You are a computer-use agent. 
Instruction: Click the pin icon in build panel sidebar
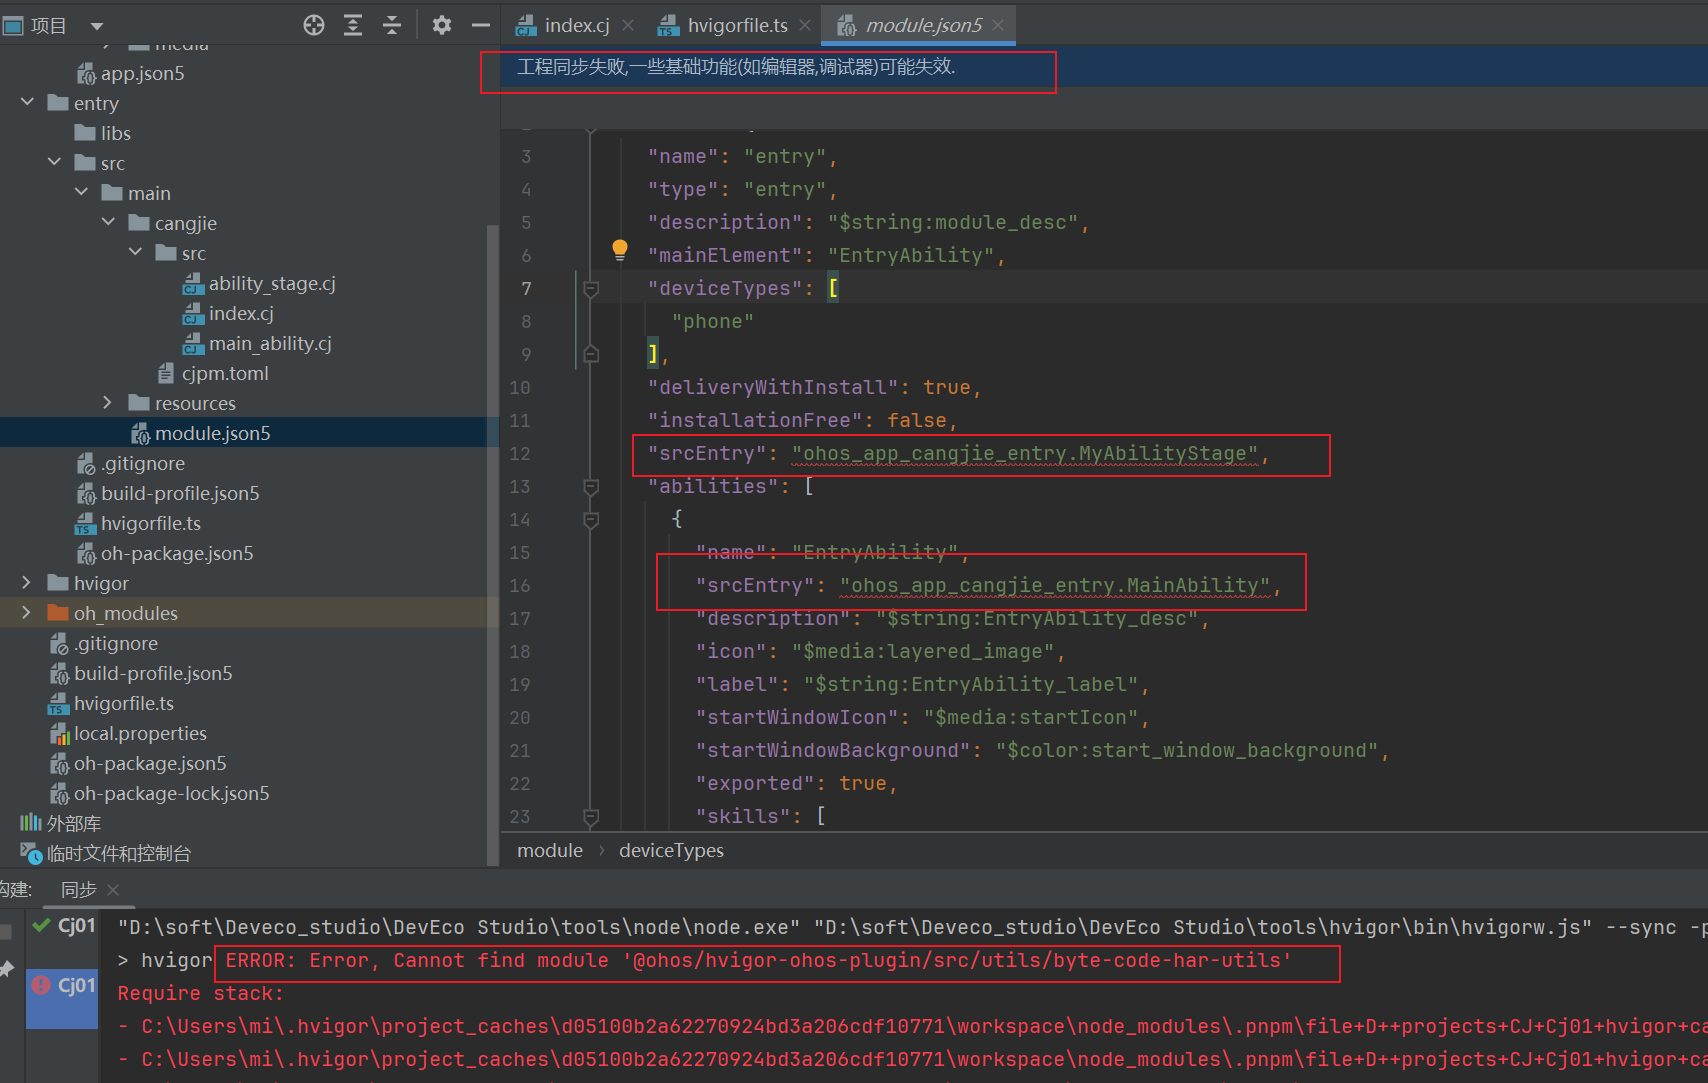pyautogui.click(x=7, y=968)
